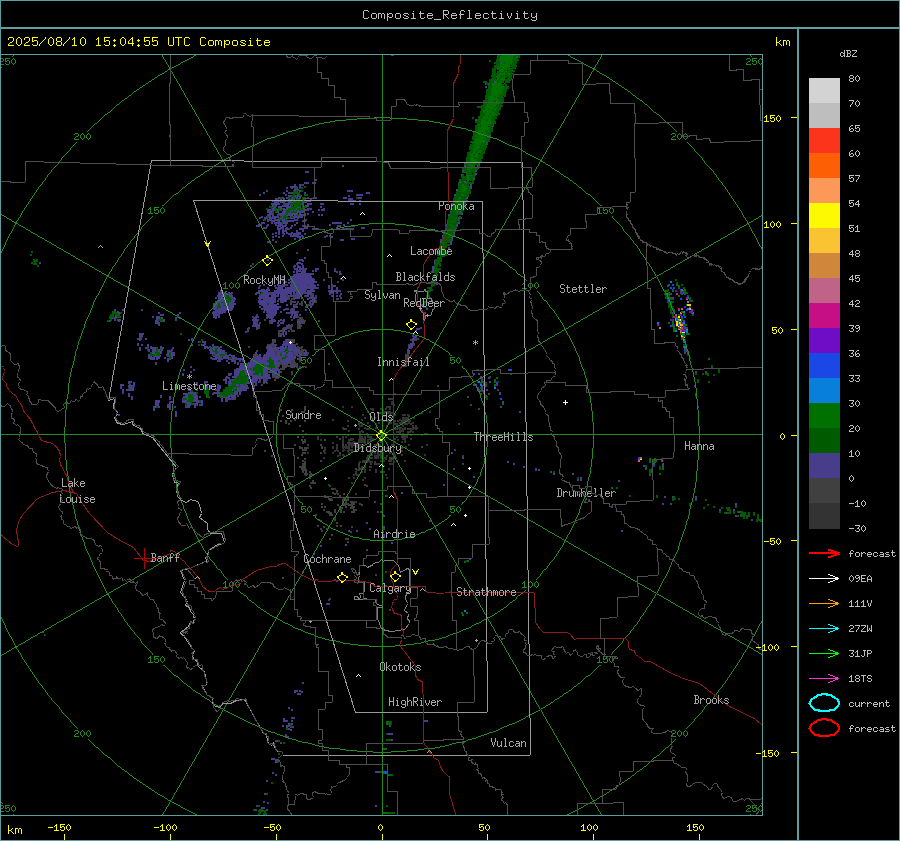Select the Lake Louise label
This screenshot has height=841, width=900.
[77, 491]
